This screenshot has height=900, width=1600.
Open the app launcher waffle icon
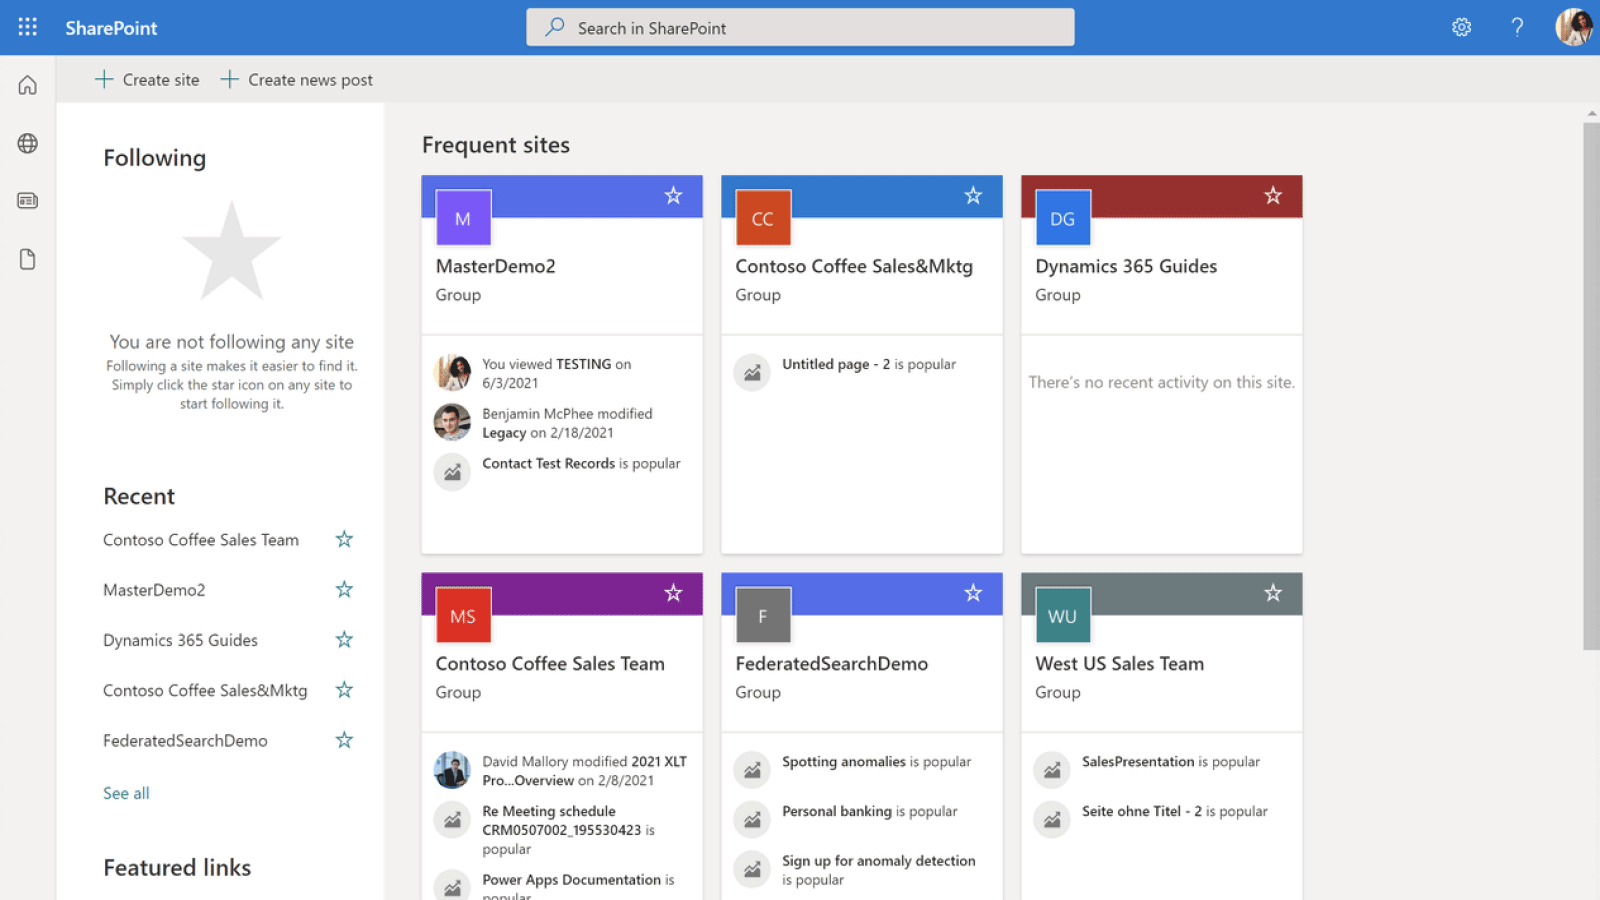tap(28, 27)
